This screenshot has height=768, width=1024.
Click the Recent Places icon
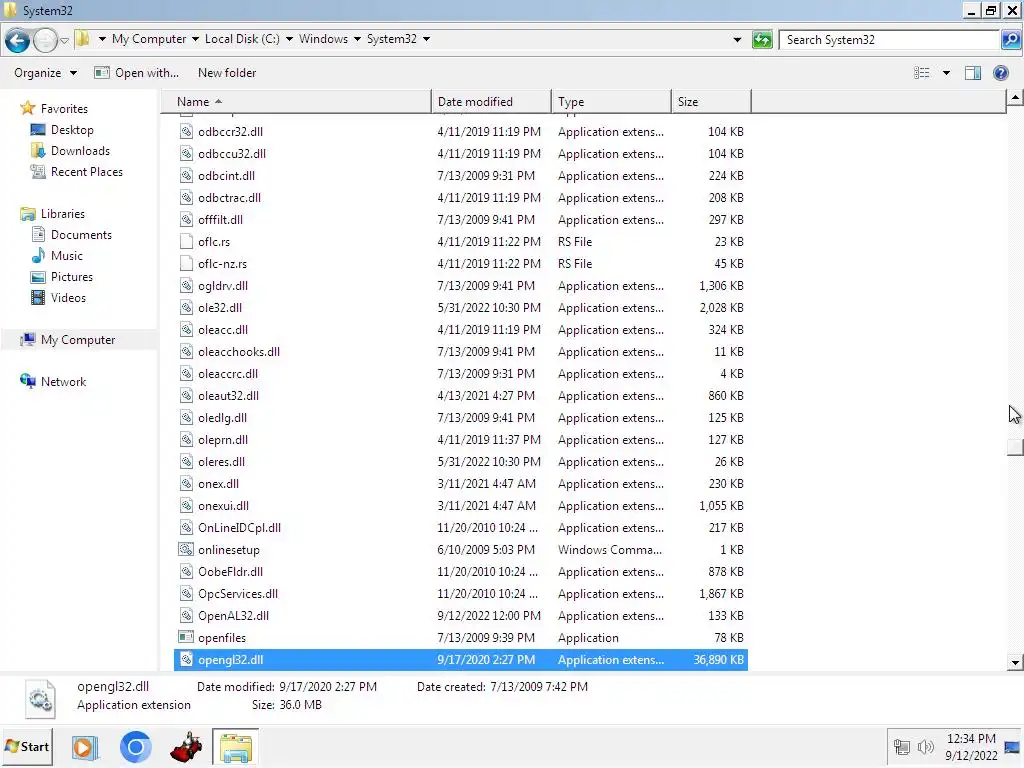click(x=38, y=172)
